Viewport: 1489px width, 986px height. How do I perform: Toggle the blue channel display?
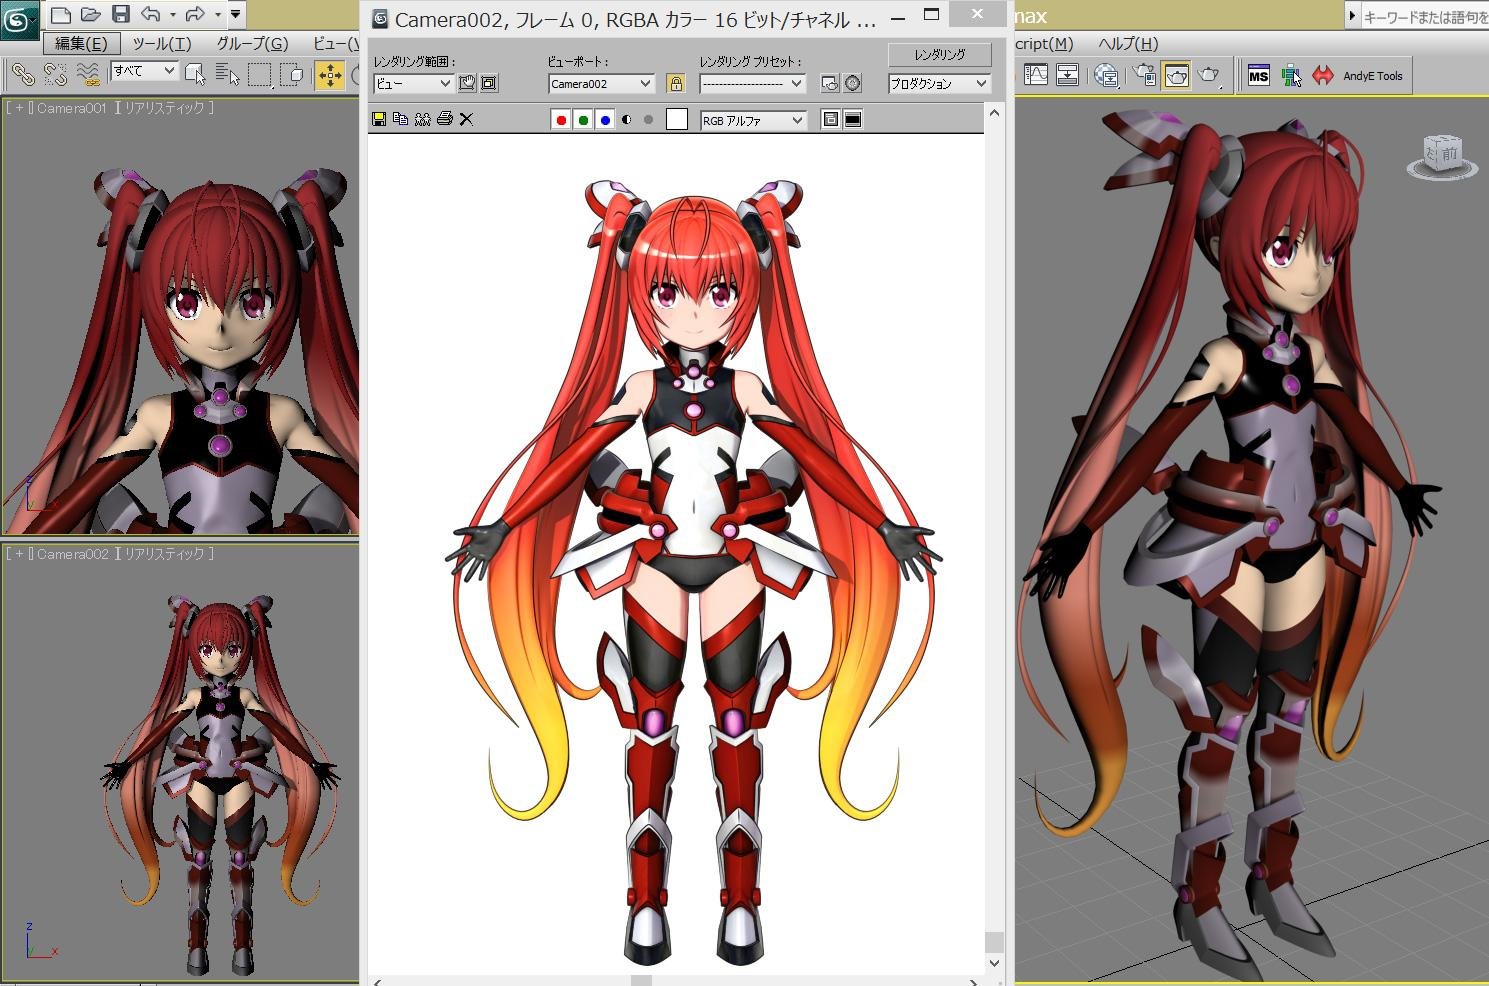(605, 120)
